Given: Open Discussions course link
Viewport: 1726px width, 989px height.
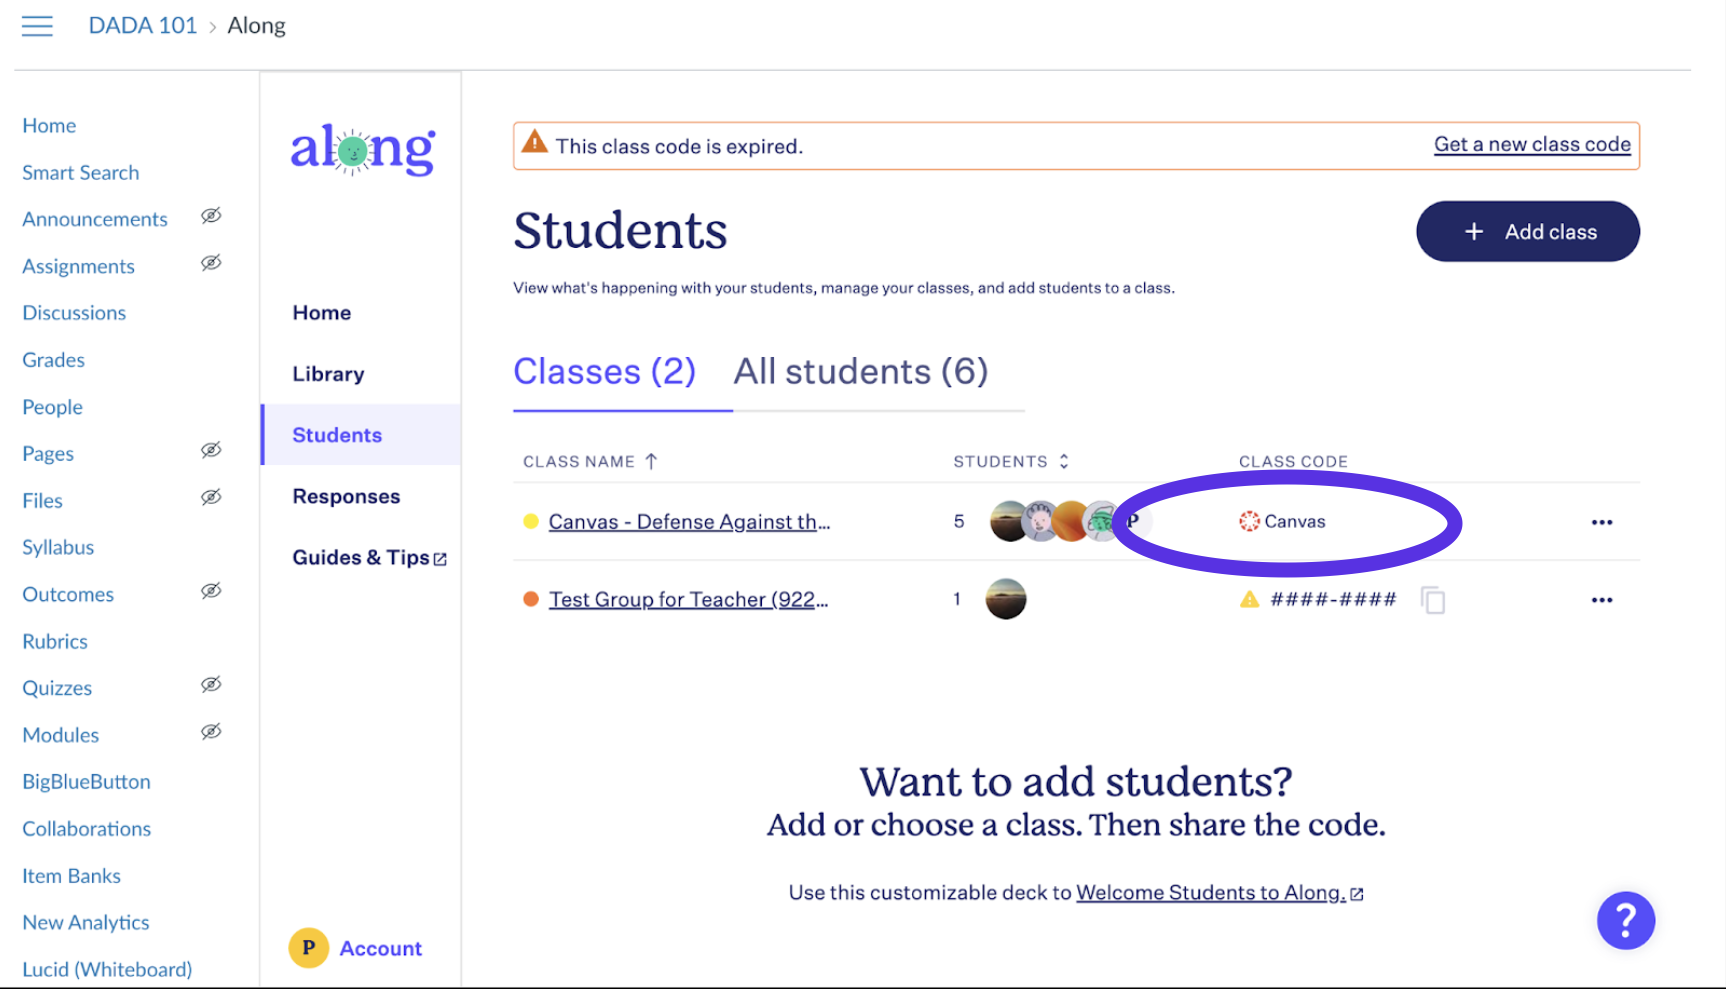Looking at the screenshot, I should click(x=74, y=312).
